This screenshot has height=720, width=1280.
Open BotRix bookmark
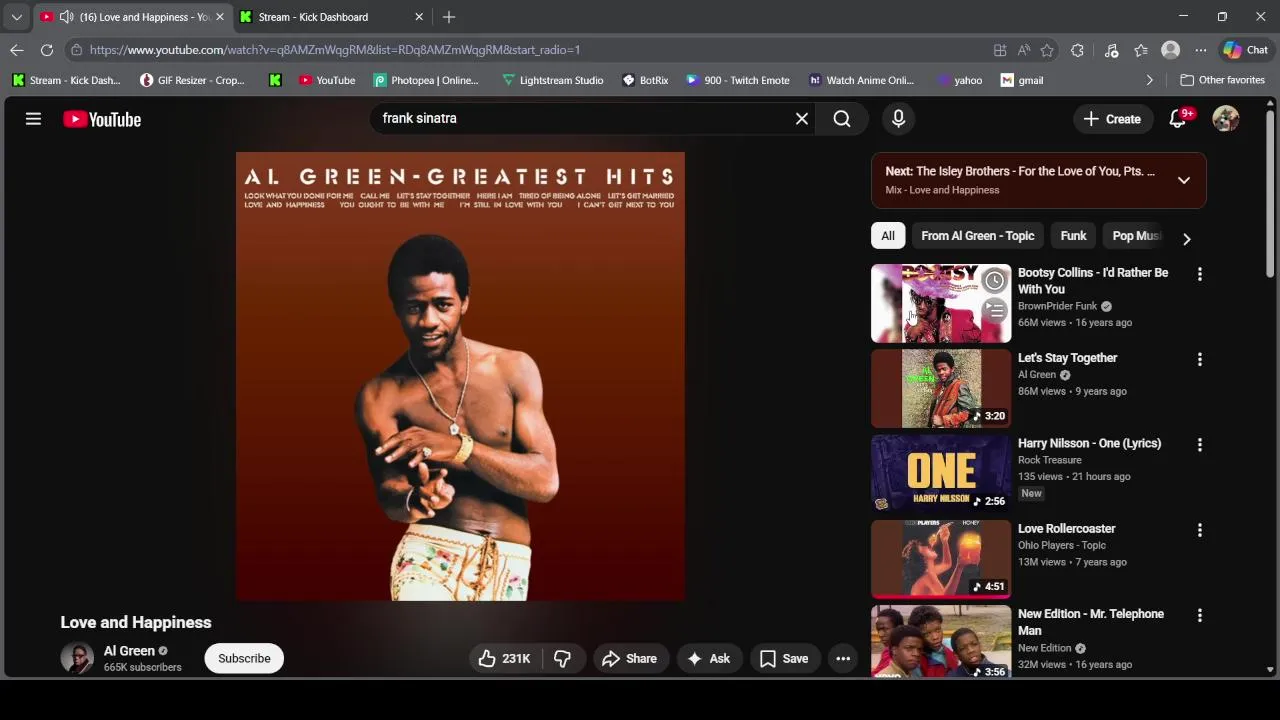645,80
